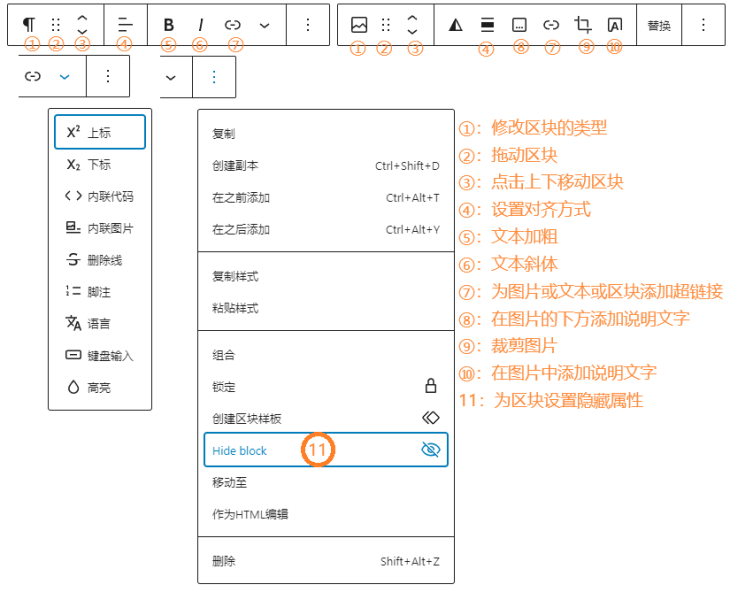Open image toolbar options three-dot menu
Viewport: 730px width, 600px height.
(x=703, y=25)
